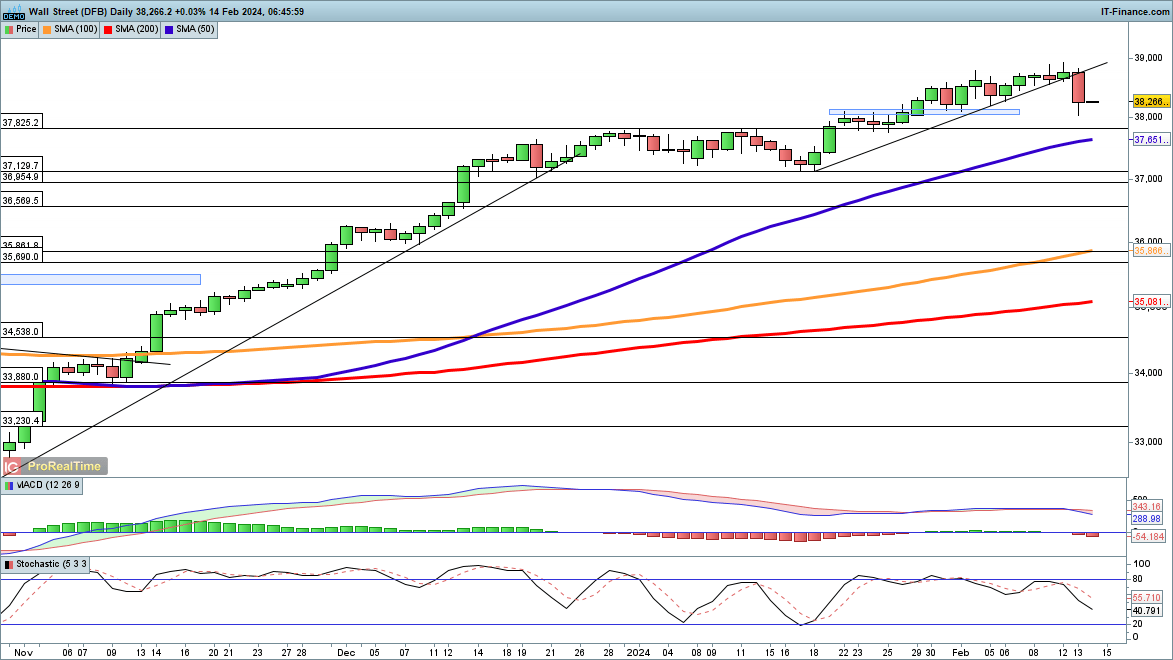Click the orange SMA (100) color swatch

pyautogui.click(x=47, y=29)
